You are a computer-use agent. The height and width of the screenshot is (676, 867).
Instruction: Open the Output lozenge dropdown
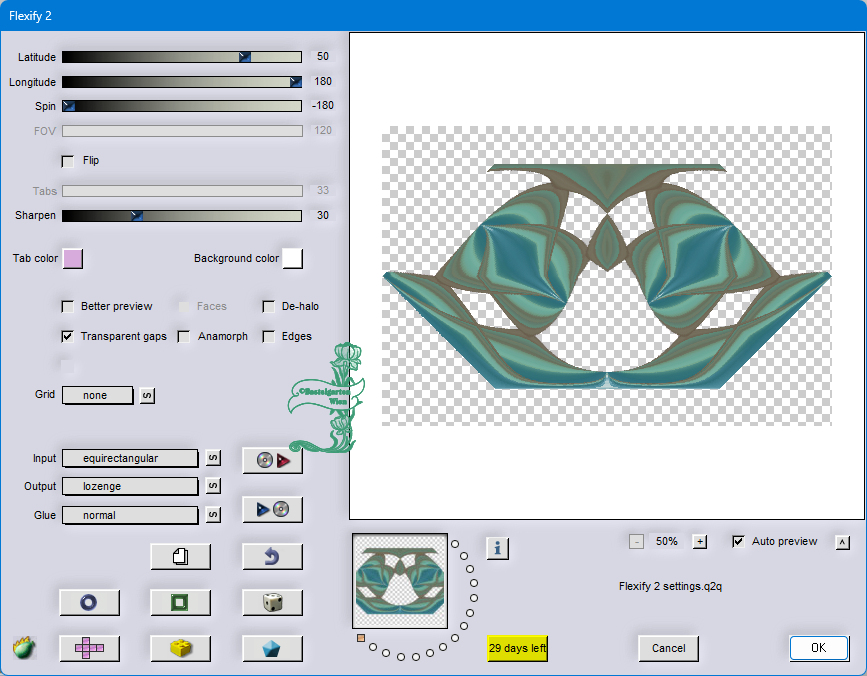point(130,486)
